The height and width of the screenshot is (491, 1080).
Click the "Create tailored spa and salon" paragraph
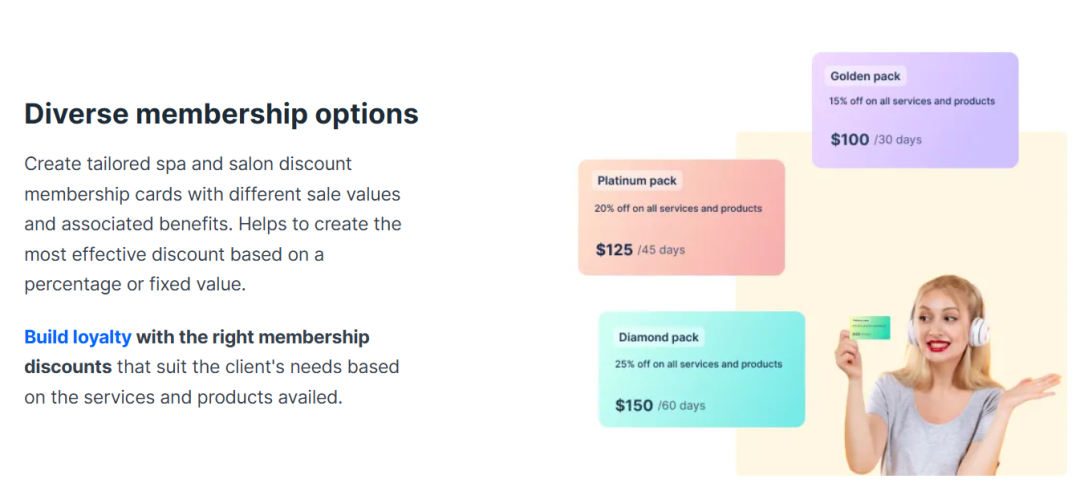pyautogui.click(x=213, y=223)
